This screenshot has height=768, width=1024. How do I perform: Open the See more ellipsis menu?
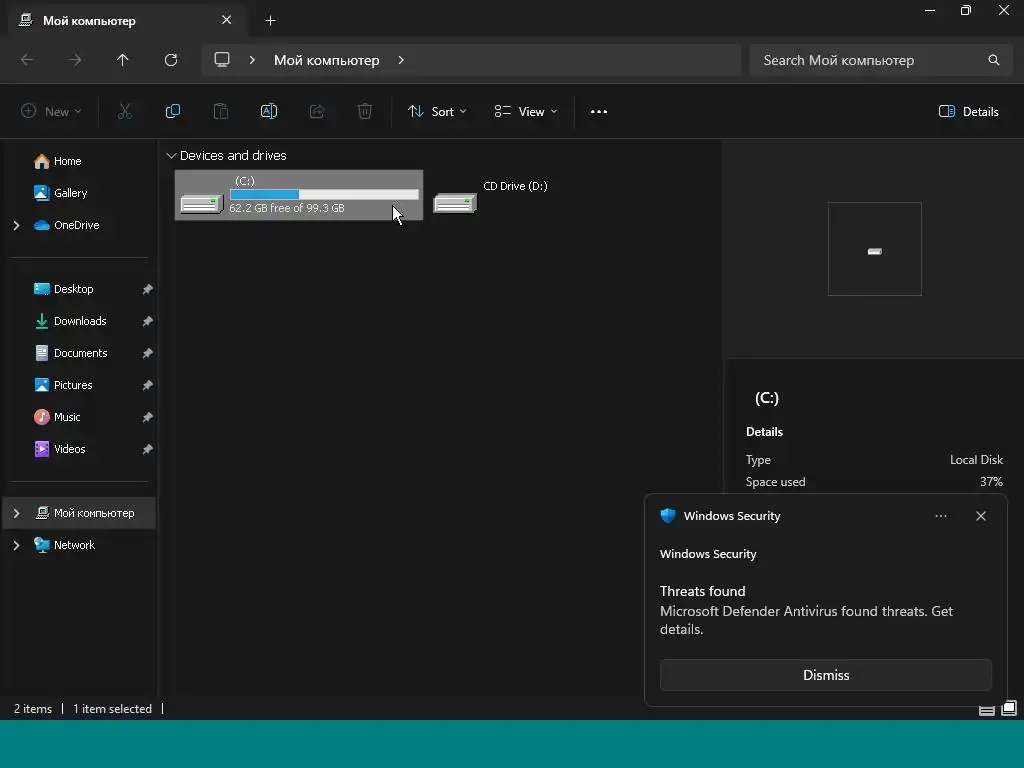point(599,112)
